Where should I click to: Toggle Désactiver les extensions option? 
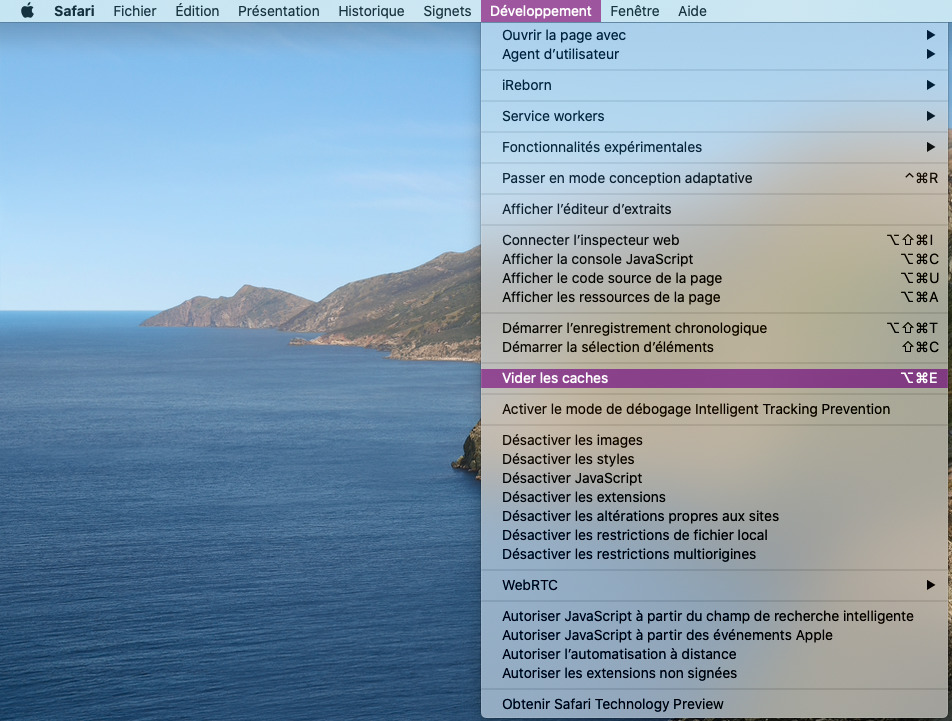pyautogui.click(x=583, y=497)
